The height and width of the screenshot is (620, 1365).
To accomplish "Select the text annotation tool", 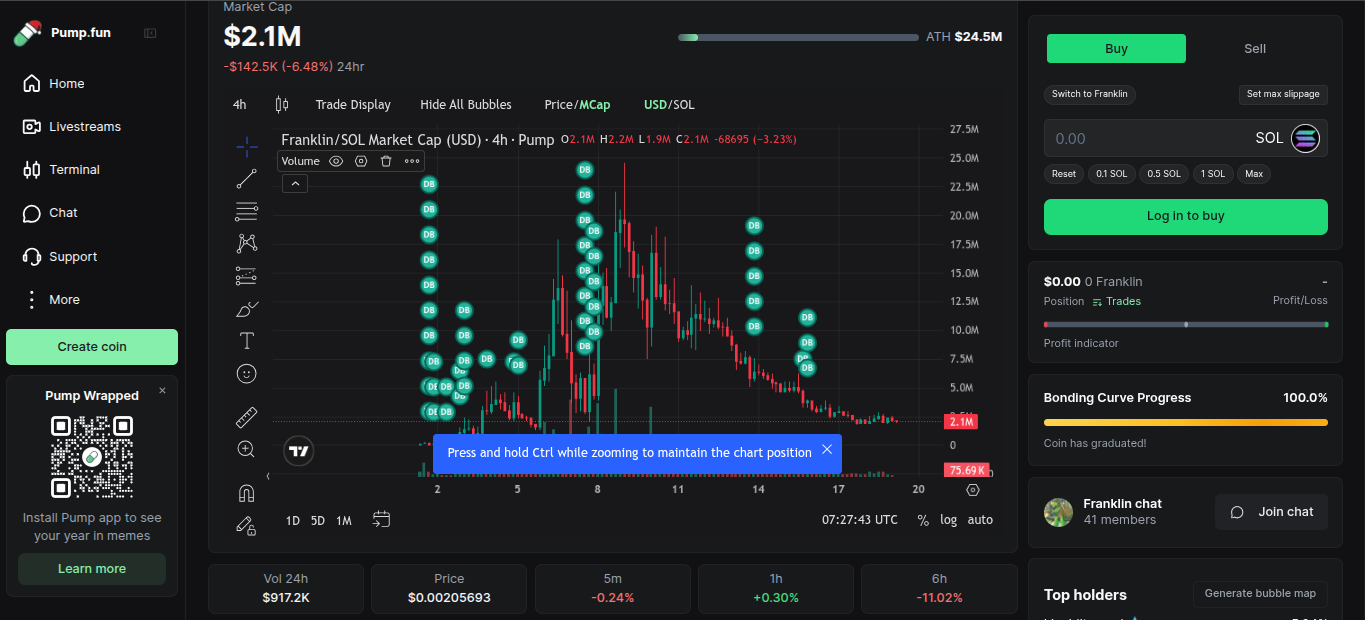I will click(x=246, y=341).
